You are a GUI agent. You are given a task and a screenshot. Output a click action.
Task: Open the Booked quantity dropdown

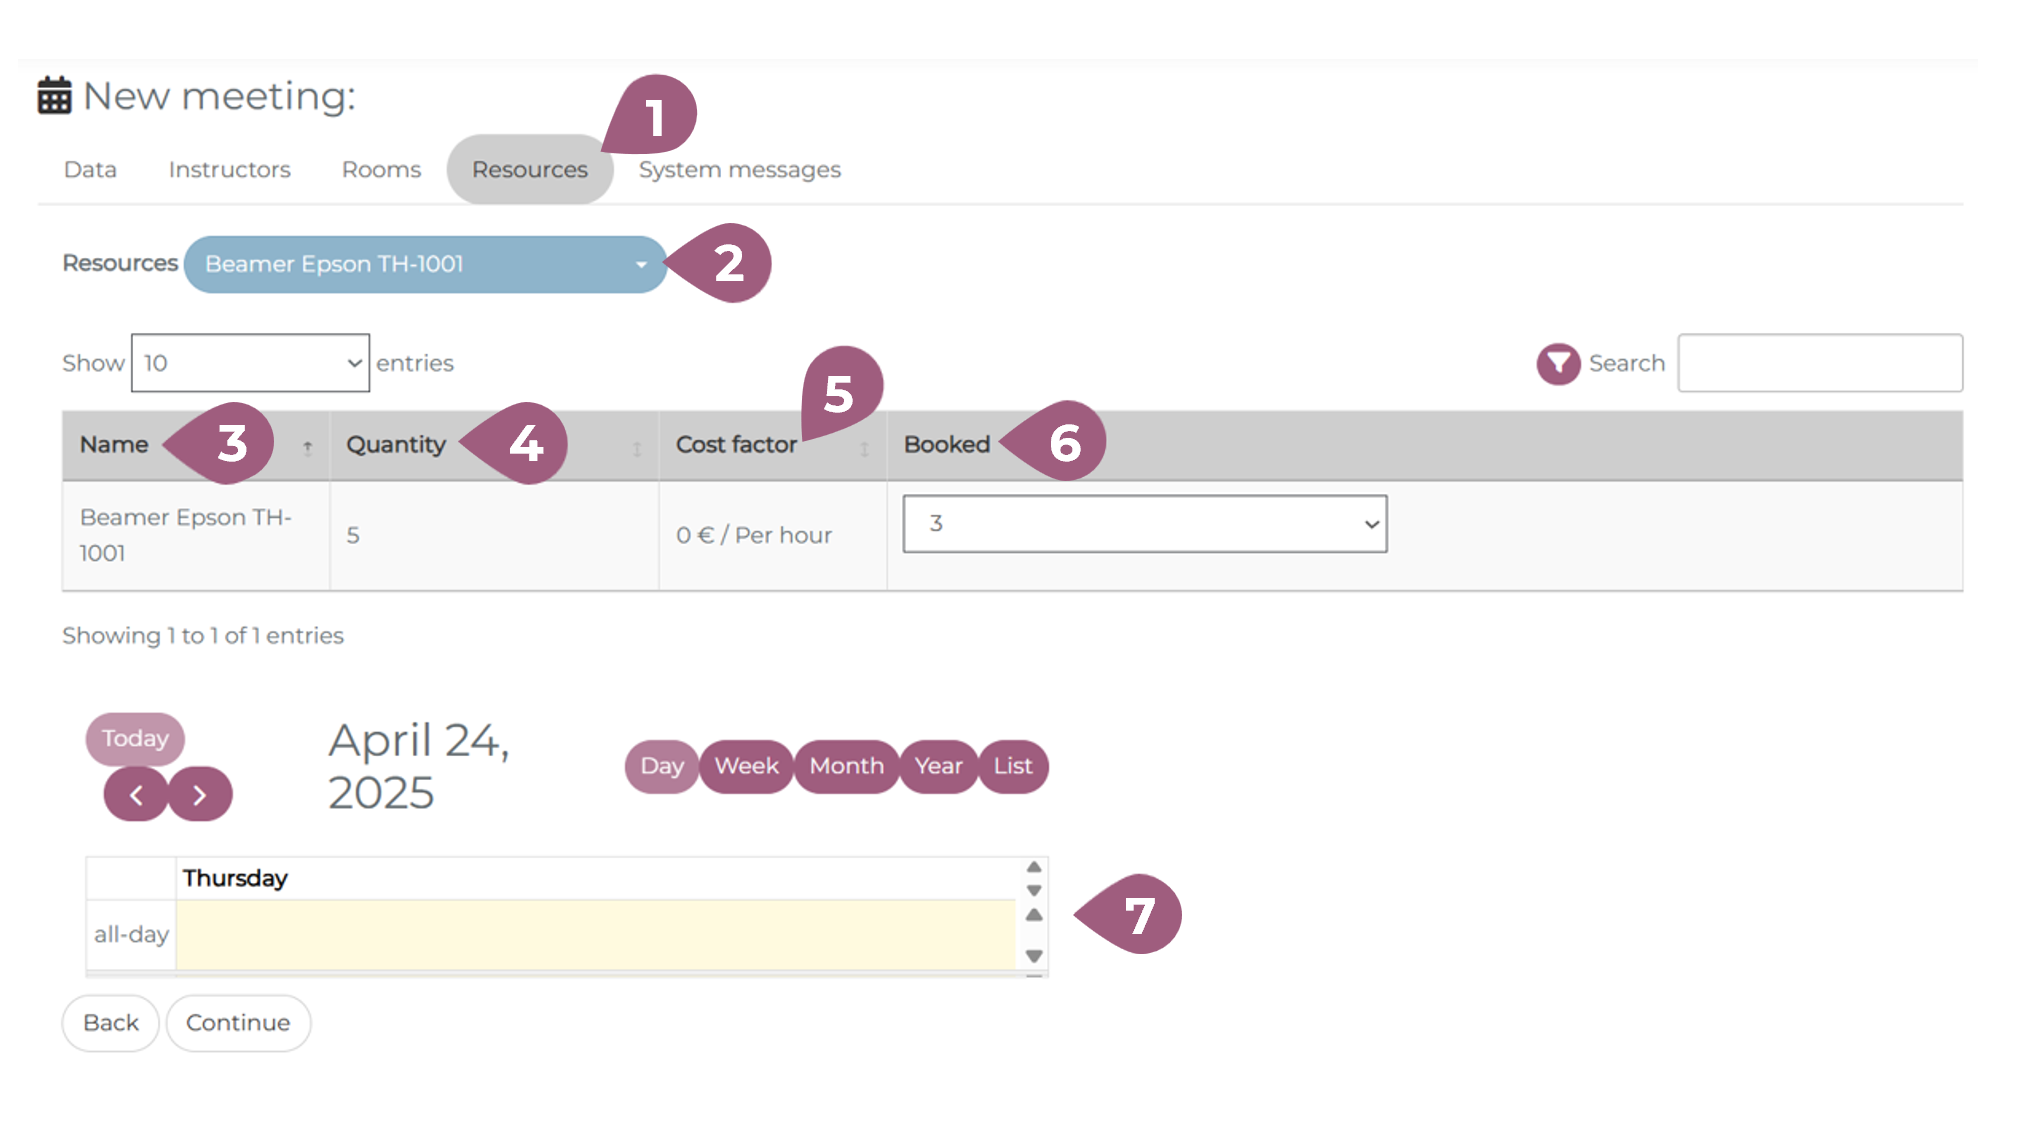pos(1144,524)
